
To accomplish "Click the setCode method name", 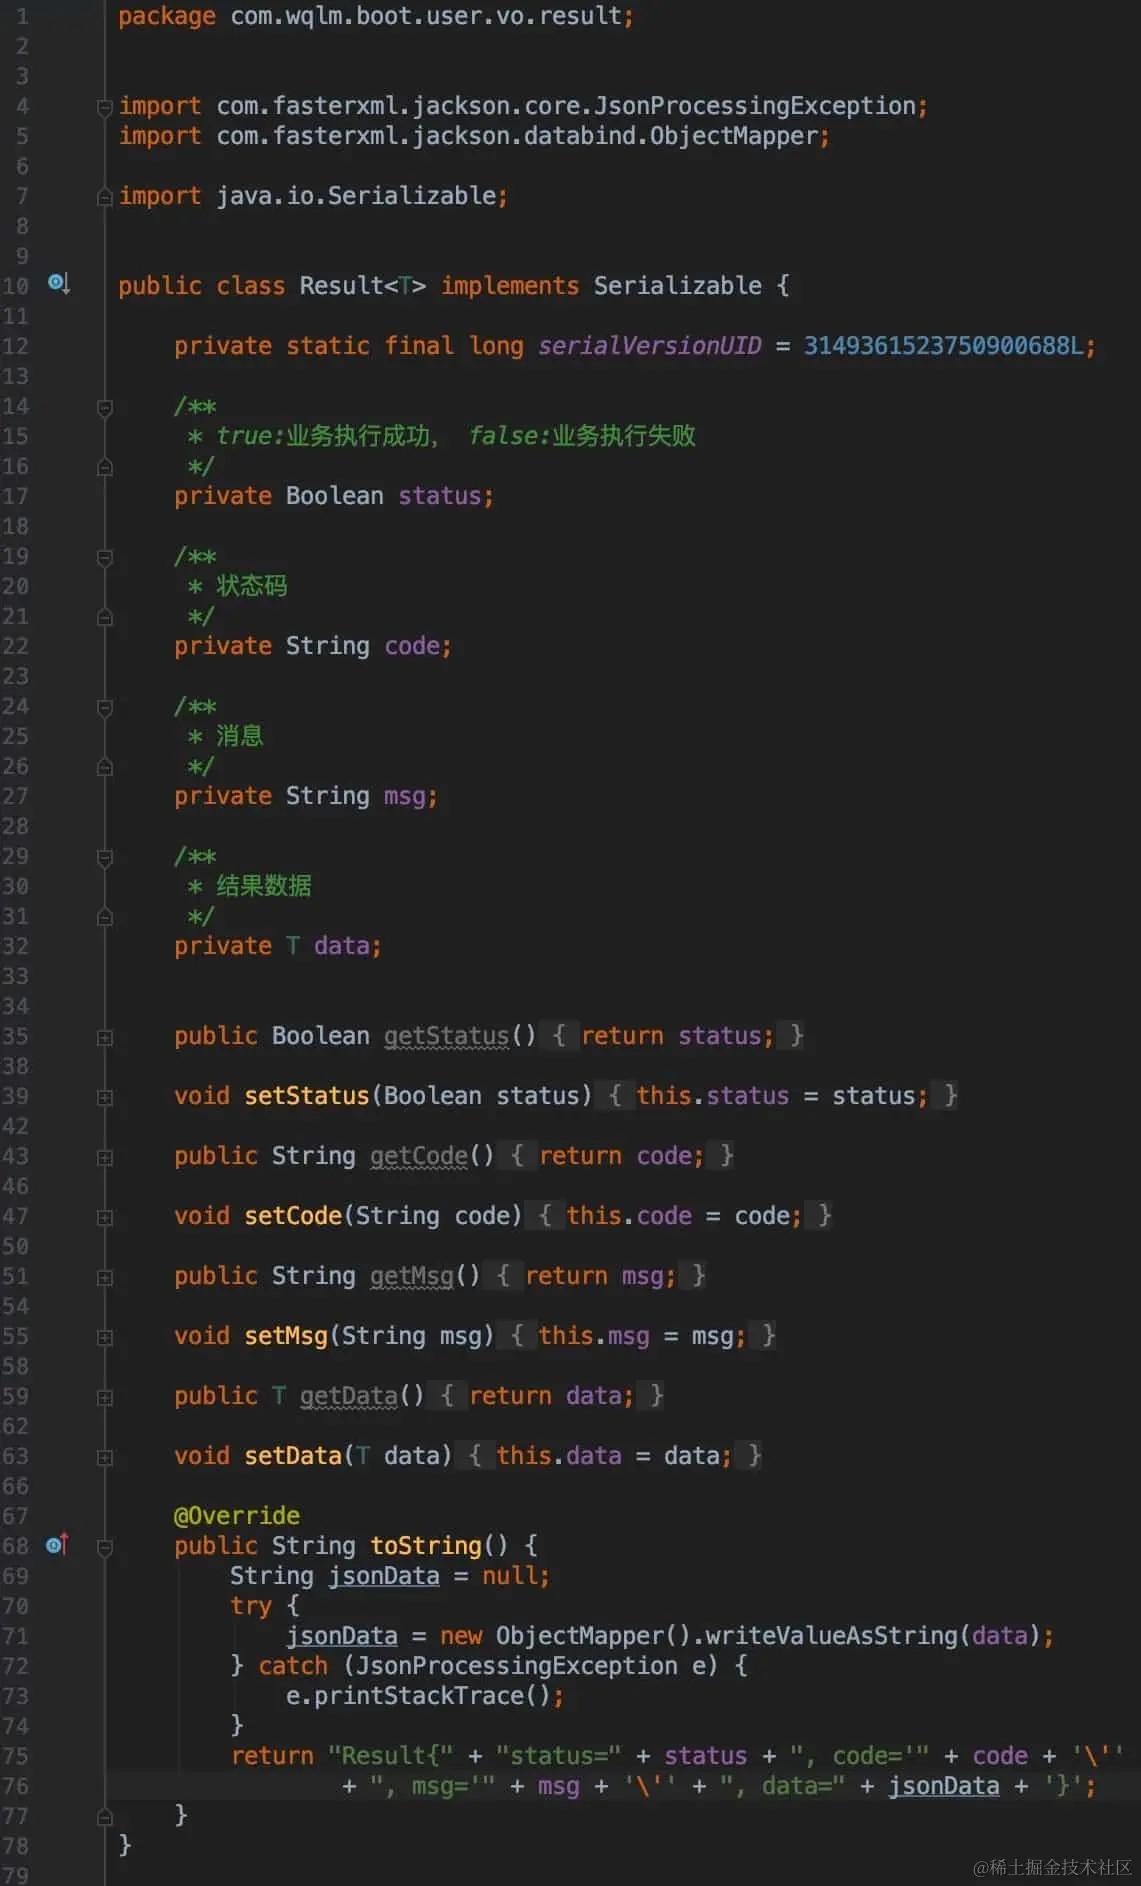I will pyautogui.click(x=293, y=1216).
